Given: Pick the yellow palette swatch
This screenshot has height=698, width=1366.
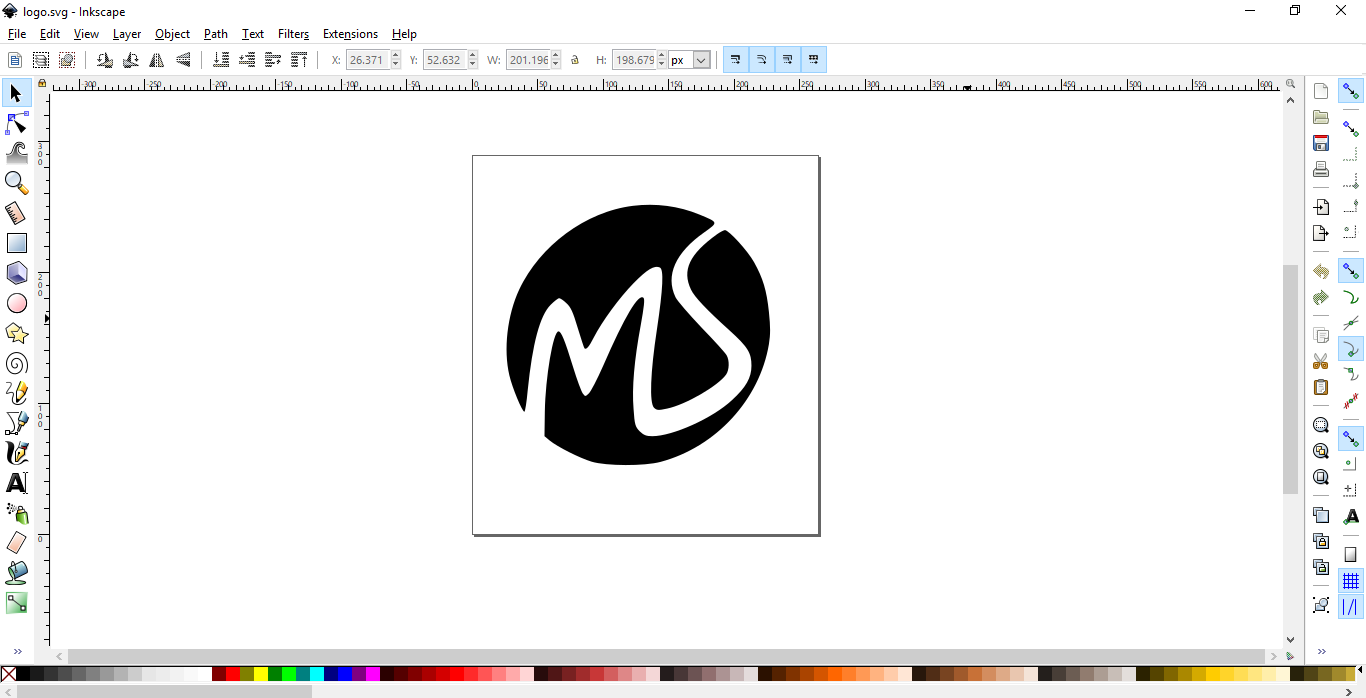Looking at the screenshot, I should pyautogui.click(x=261, y=674).
